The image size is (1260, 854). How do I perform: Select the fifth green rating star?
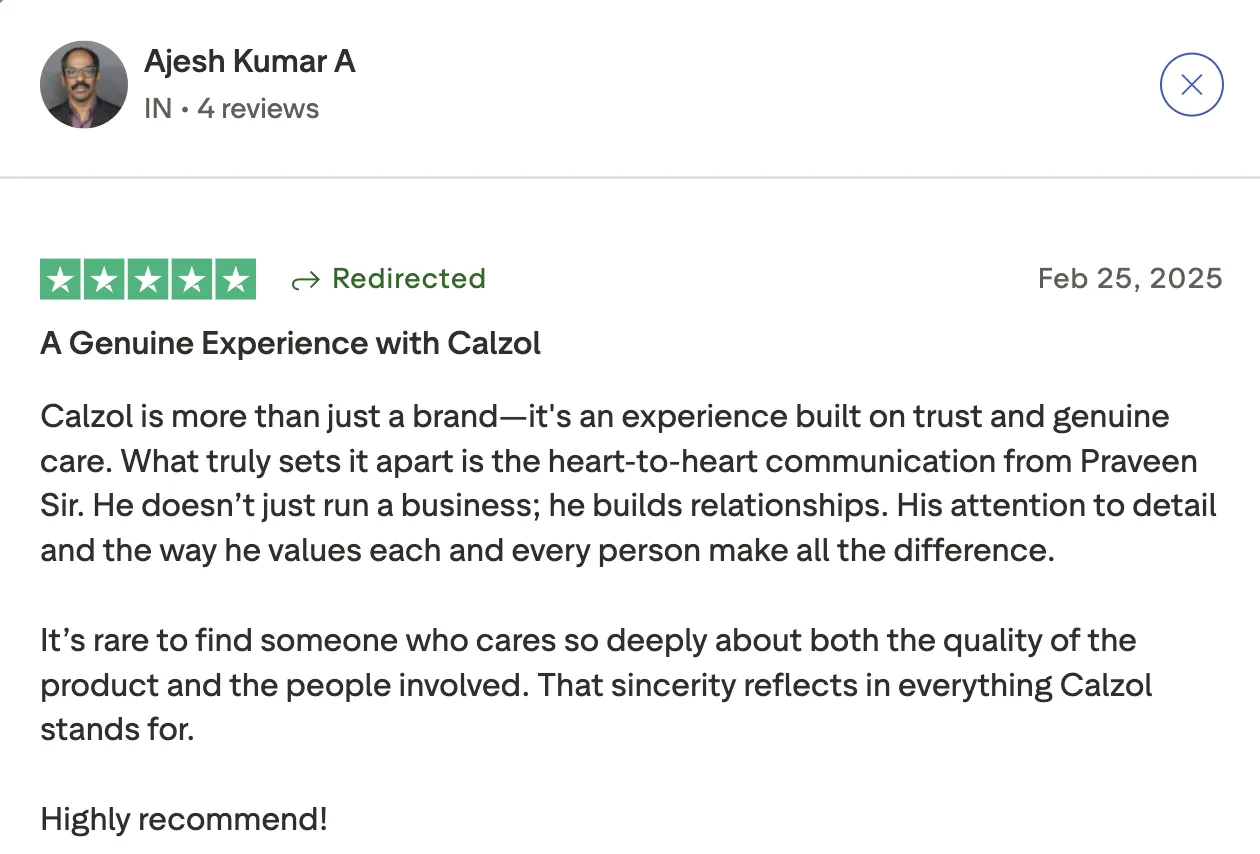click(235, 279)
